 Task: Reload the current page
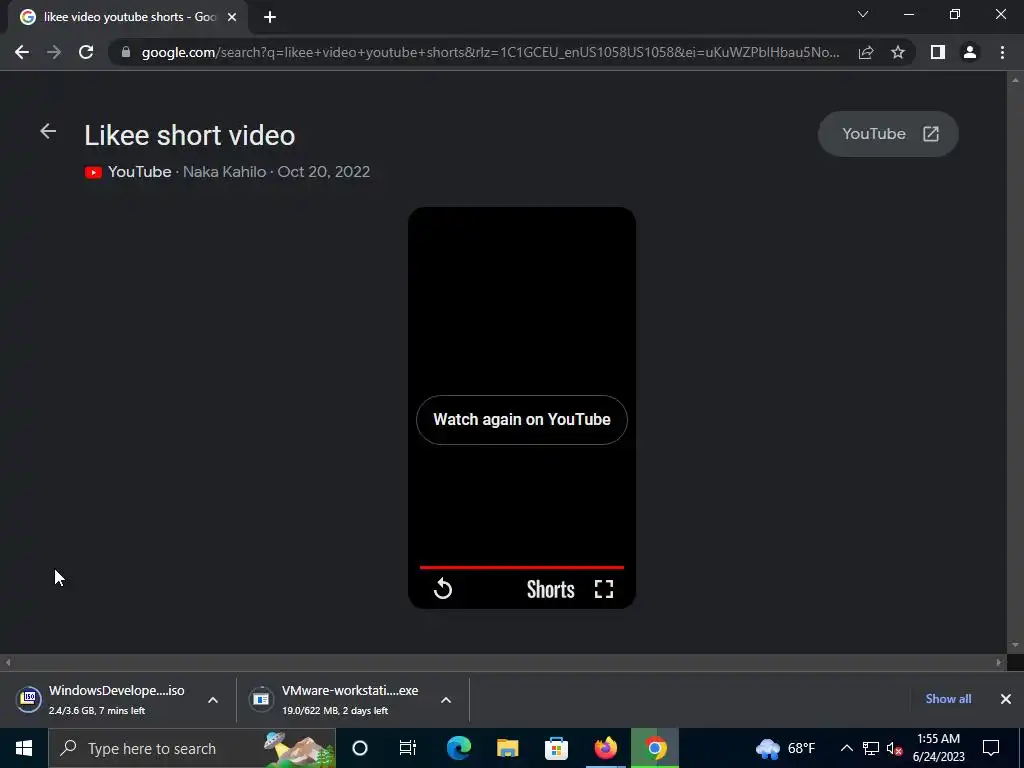(86, 52)
